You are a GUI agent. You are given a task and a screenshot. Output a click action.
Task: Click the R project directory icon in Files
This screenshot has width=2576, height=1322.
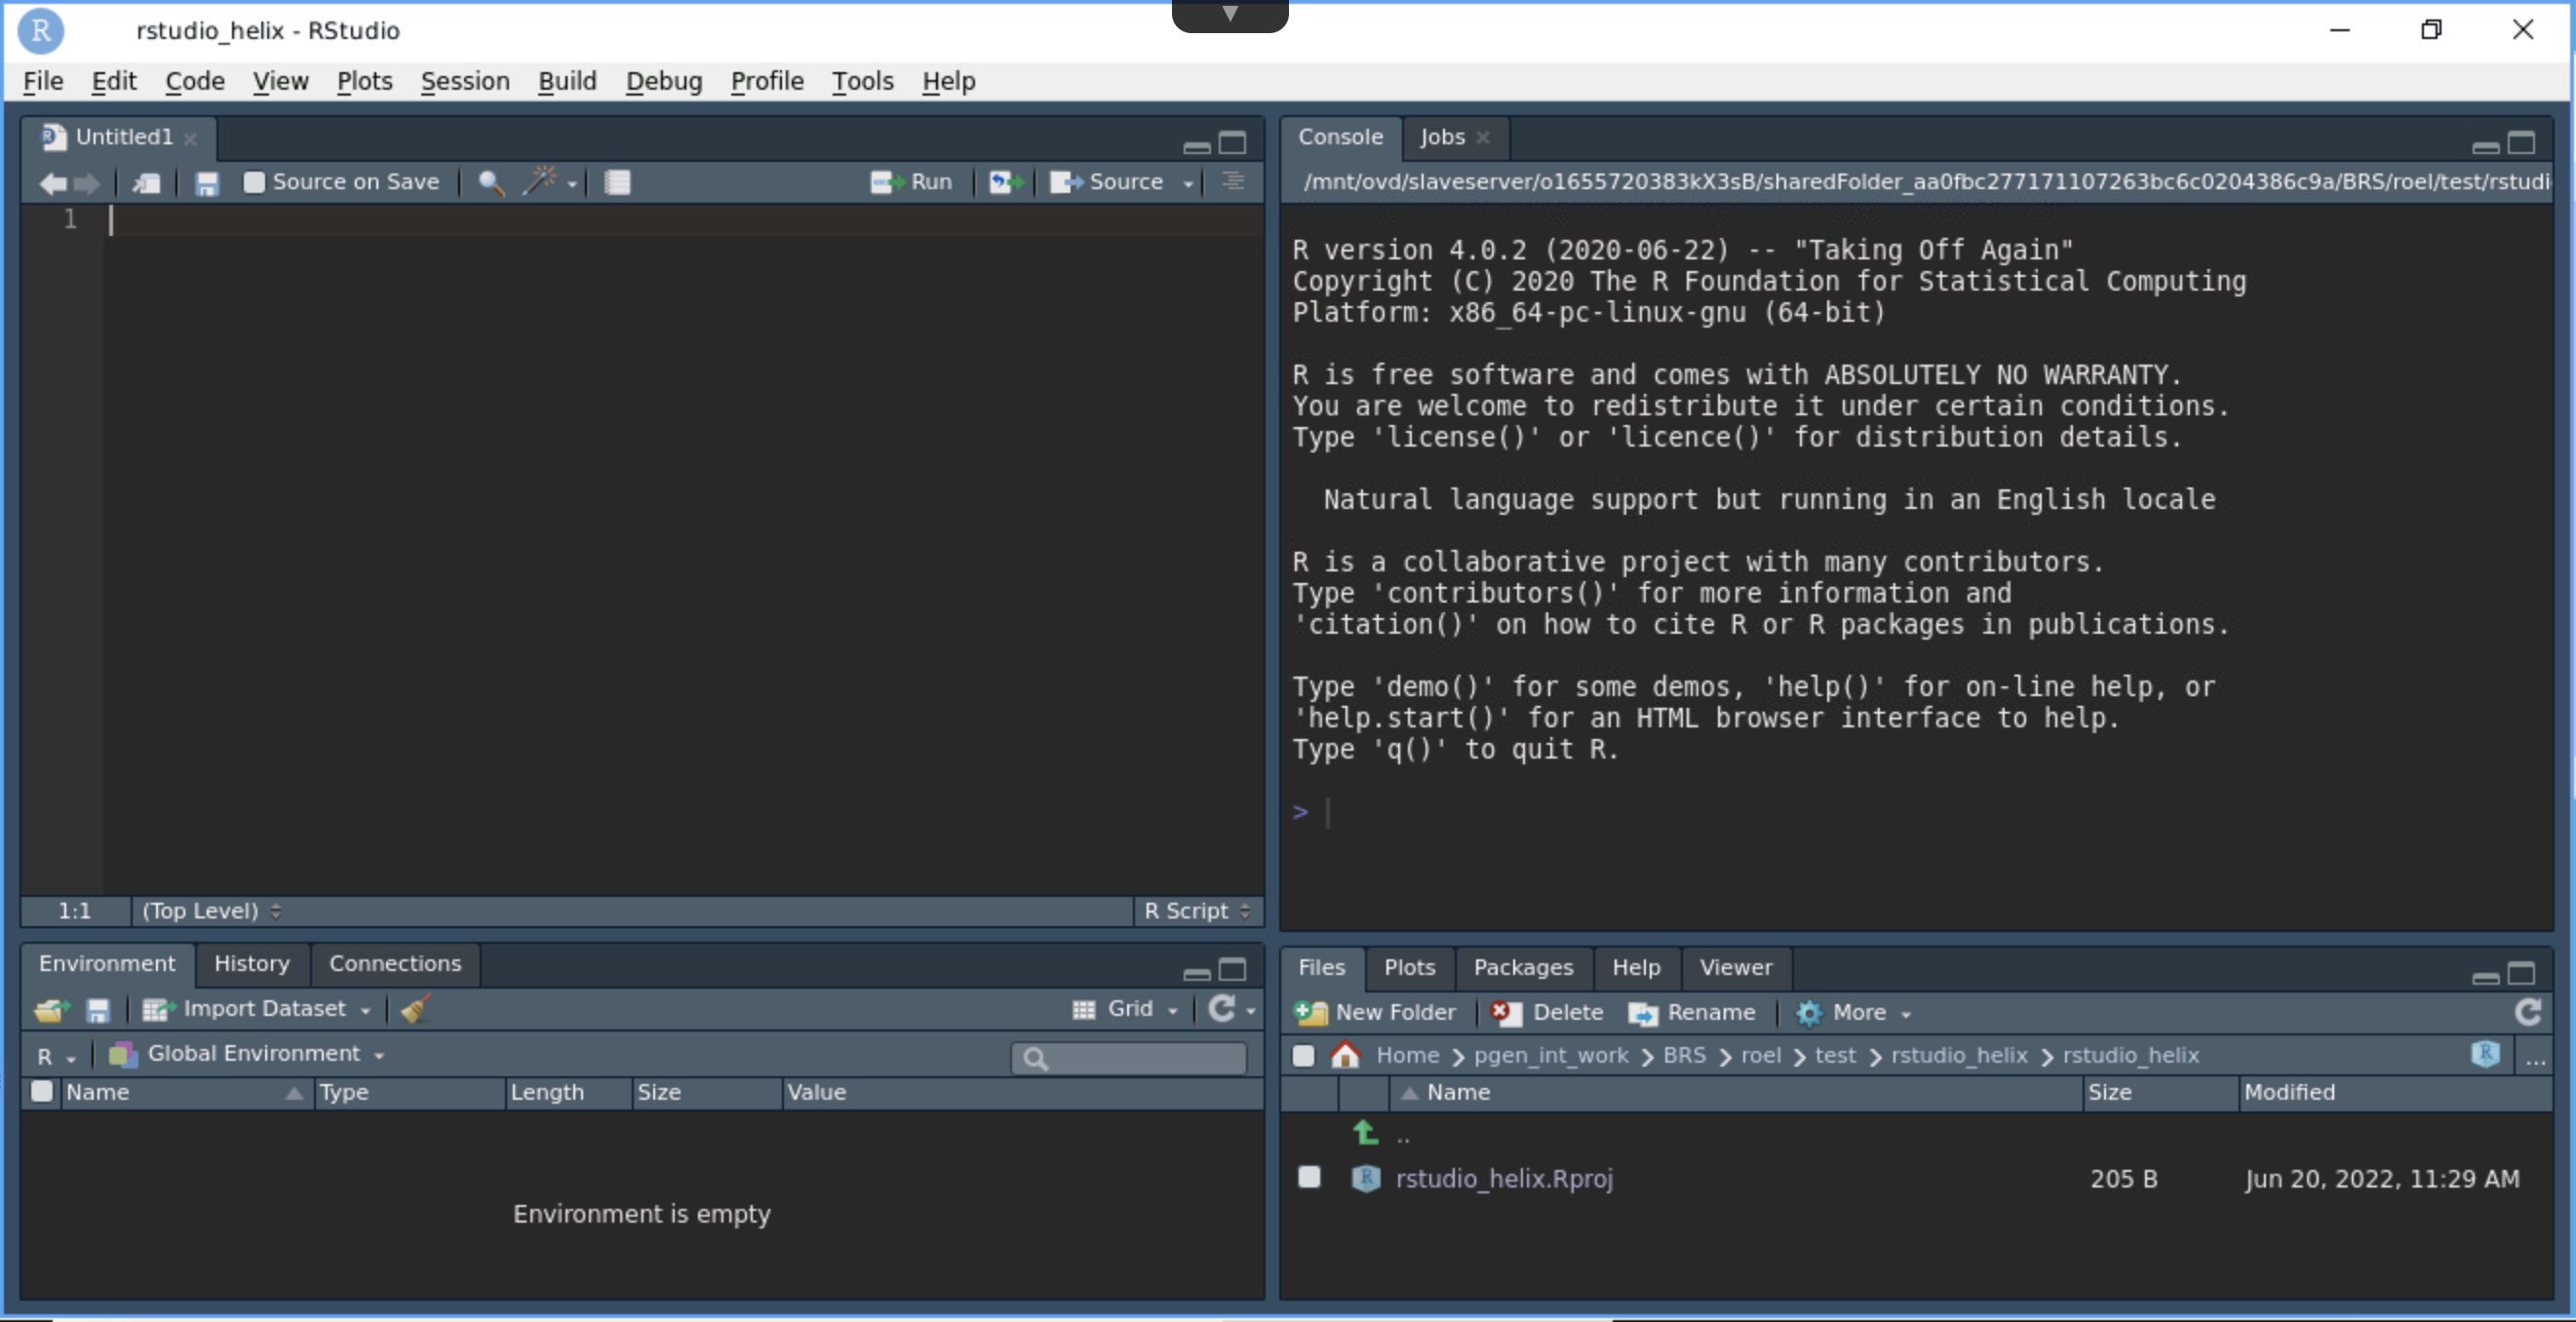click(x=2486, y=1054)
